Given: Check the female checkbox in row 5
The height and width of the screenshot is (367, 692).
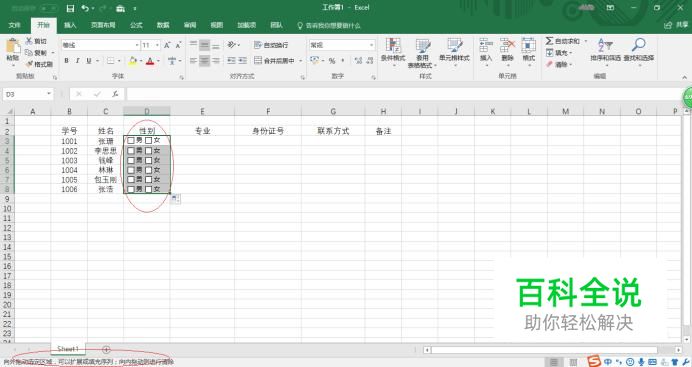Looking at the screenshot, I should pyautogui.click(x=149, y=160).
